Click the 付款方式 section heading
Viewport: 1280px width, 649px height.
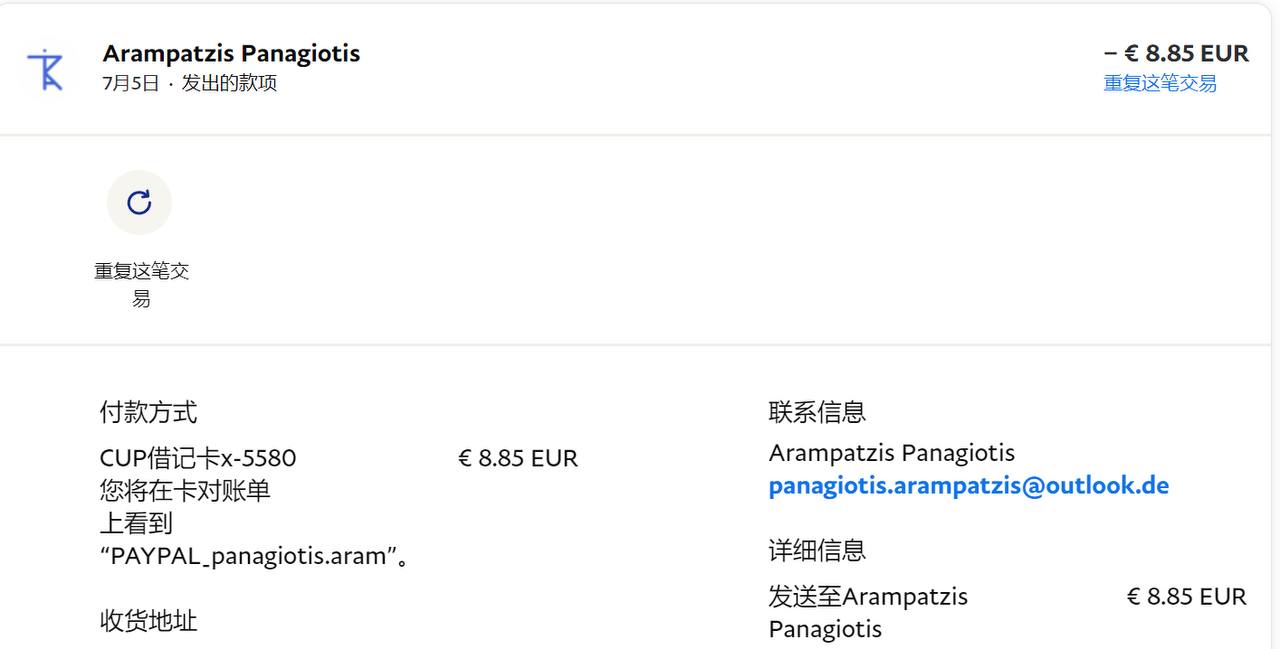[148, 412]
